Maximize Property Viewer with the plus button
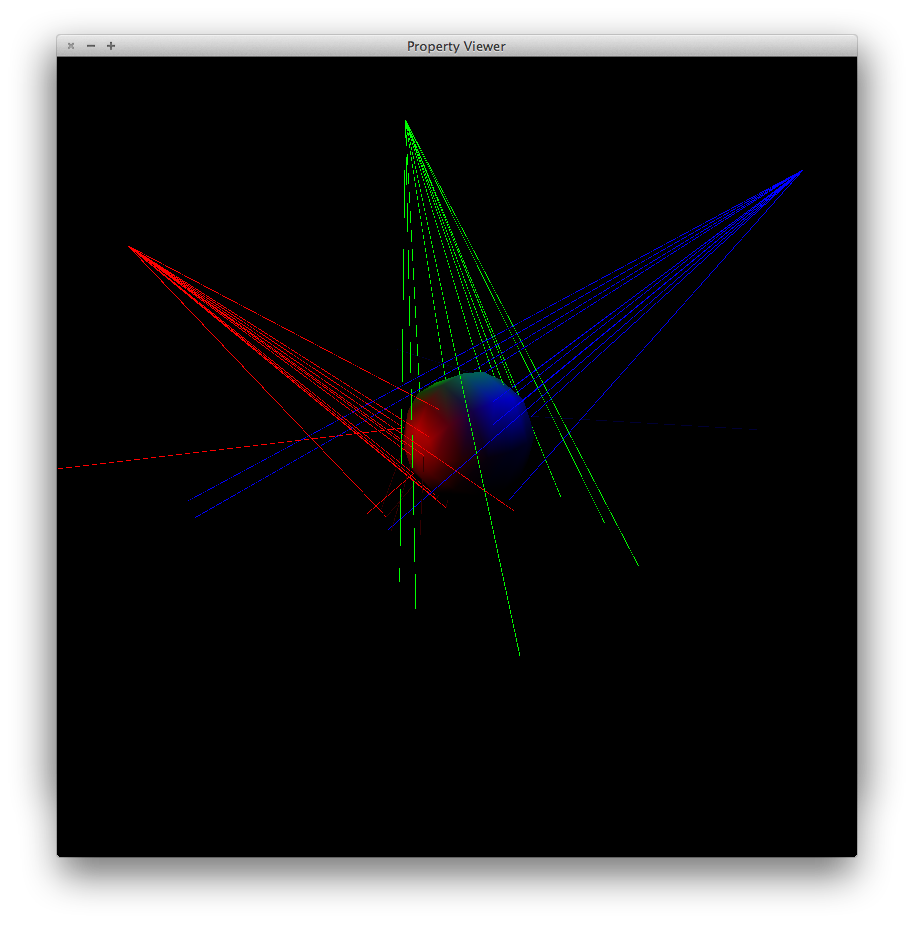The image size is (914, 936). point(111,46)
